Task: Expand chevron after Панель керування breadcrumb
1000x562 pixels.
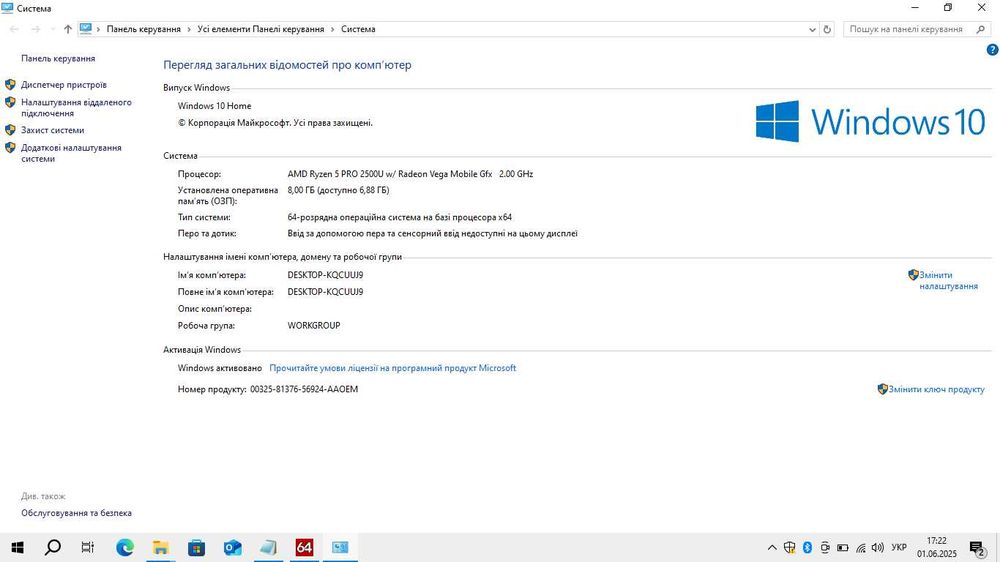Action: click(x=189, y=29)
